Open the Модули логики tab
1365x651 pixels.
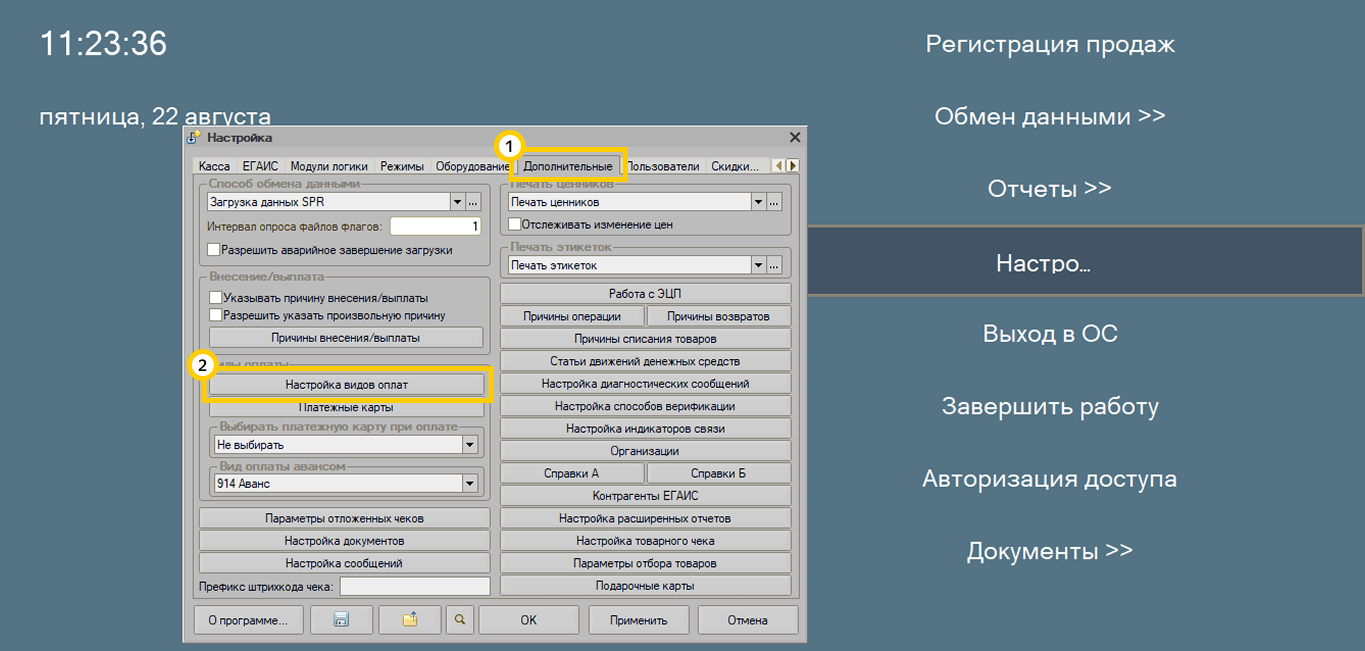pyautogui.click(x=329, y=167)
